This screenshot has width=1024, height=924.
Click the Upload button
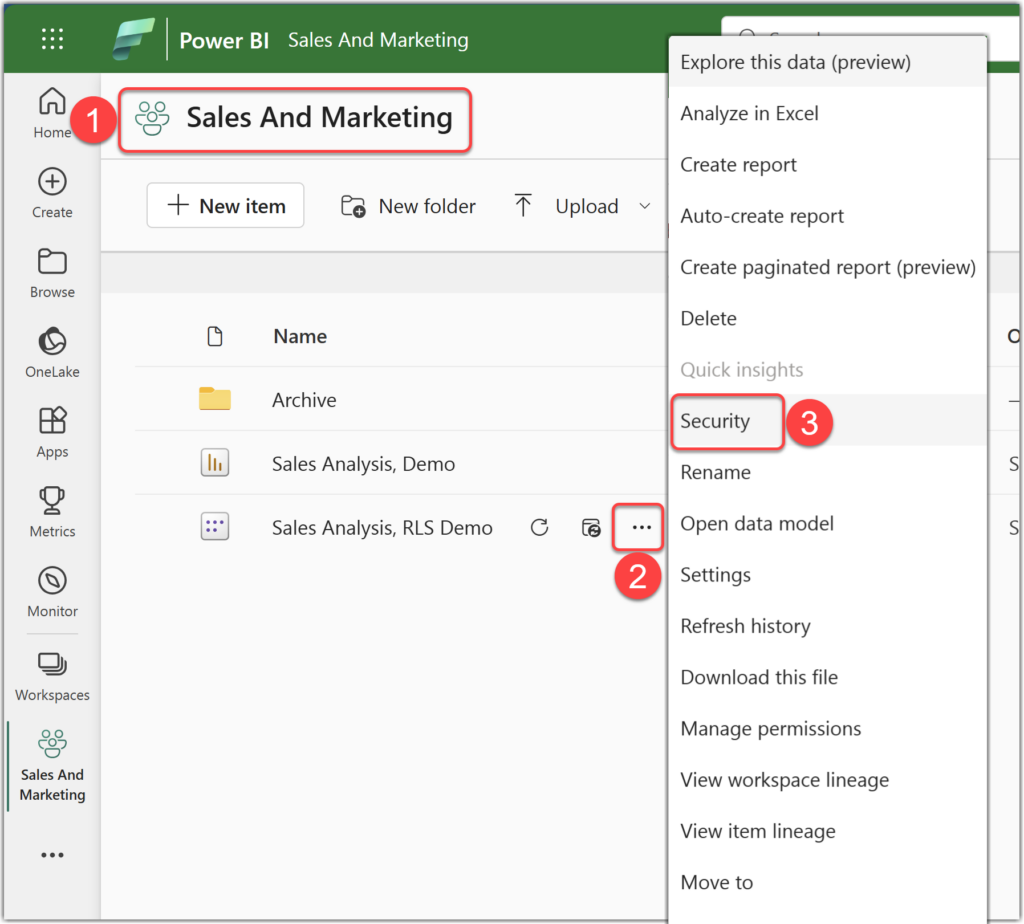pyautogui.click(x=567, y=206)
